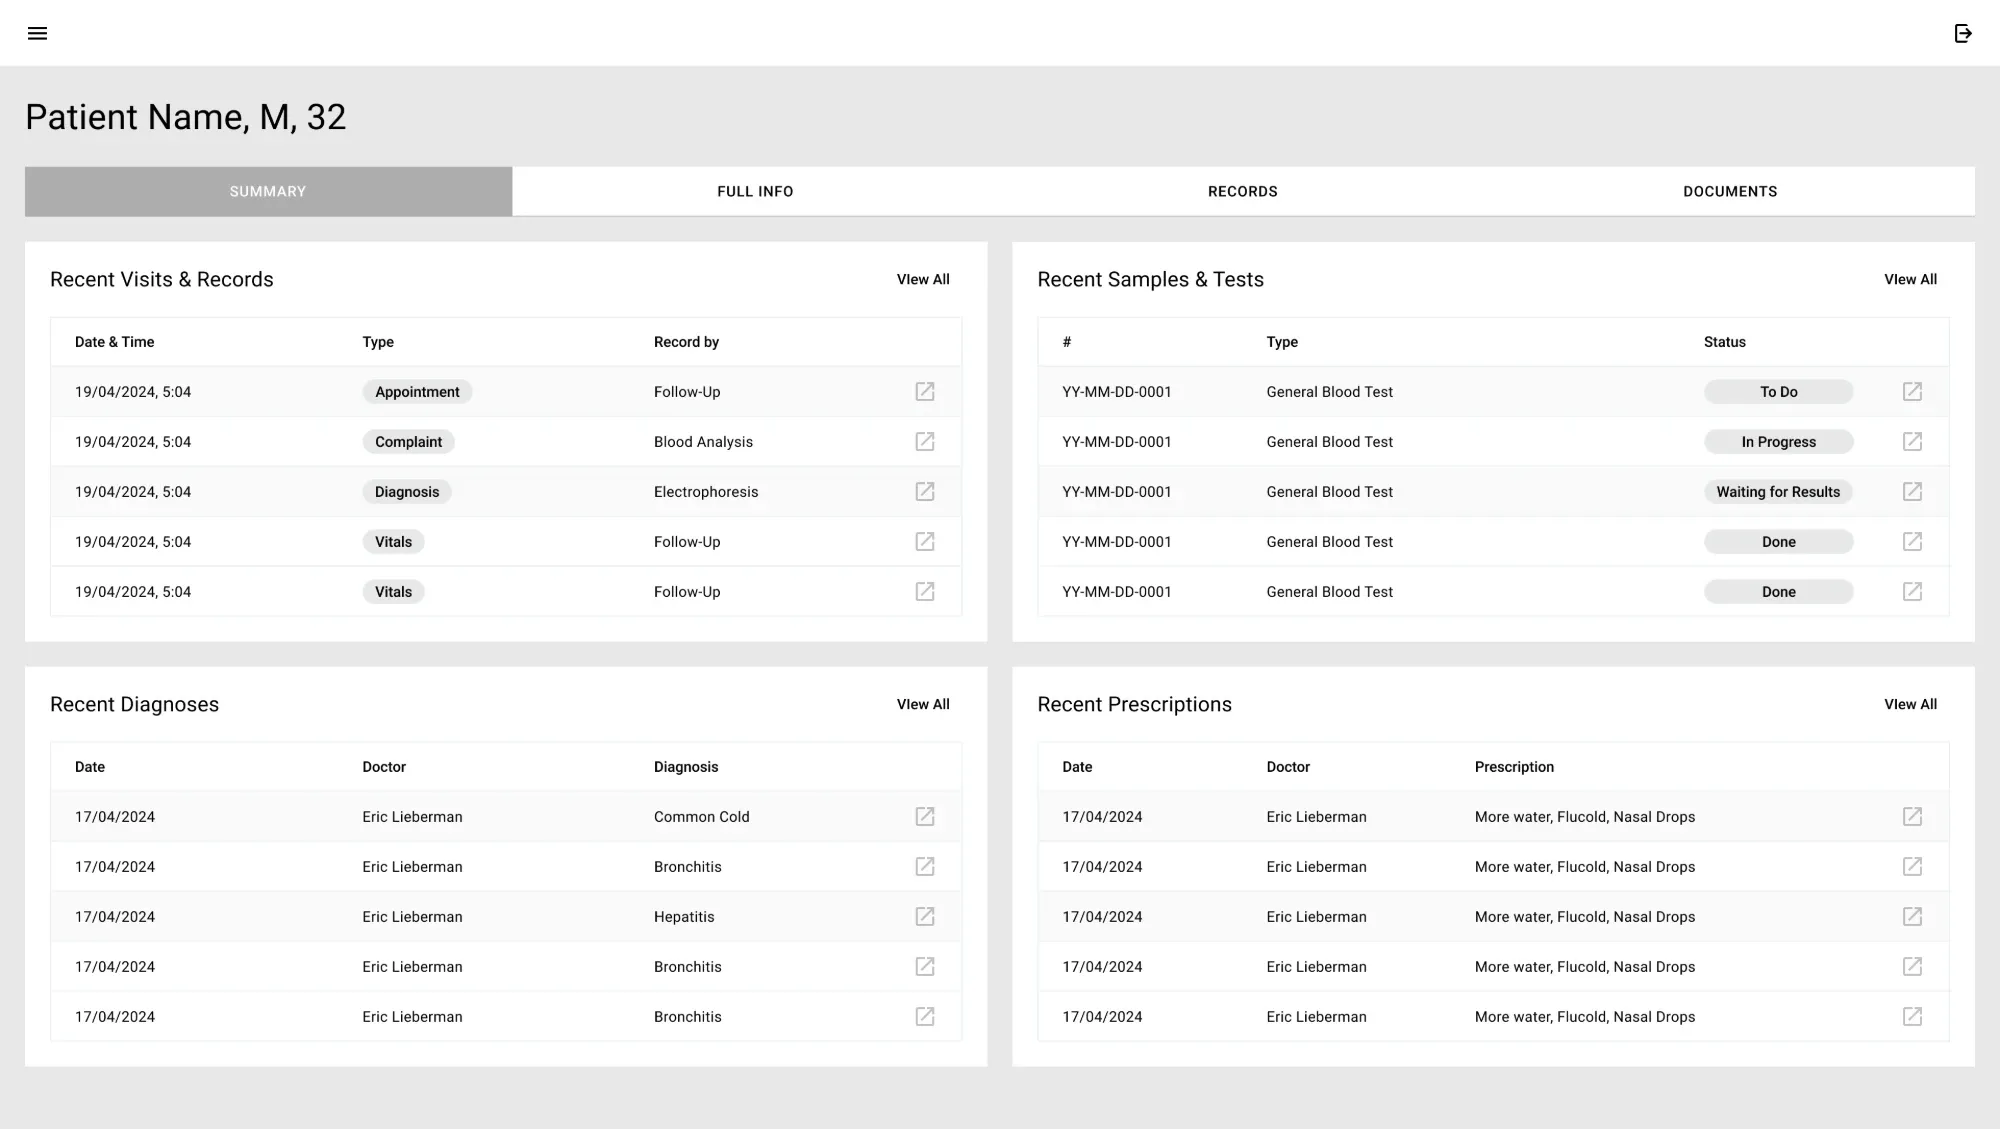This screenshot has height=1129, width=2000.
Task: Switch to the Records tab
Action: coord(1243,191)
